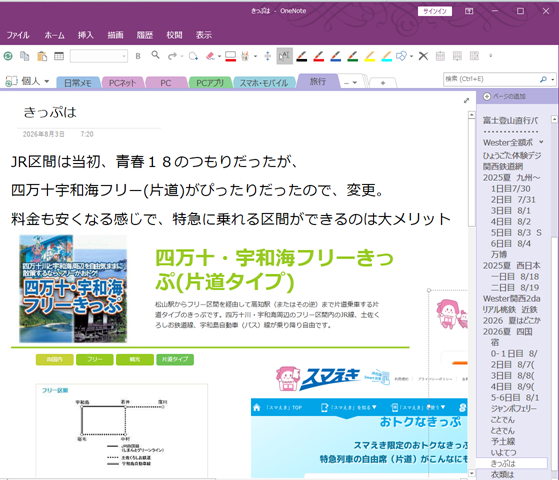Collapse the Wester全額ポ subpages chevron
Image resolution: width=559 pixels, height=480 pixels.
click(x=541, y=142)
